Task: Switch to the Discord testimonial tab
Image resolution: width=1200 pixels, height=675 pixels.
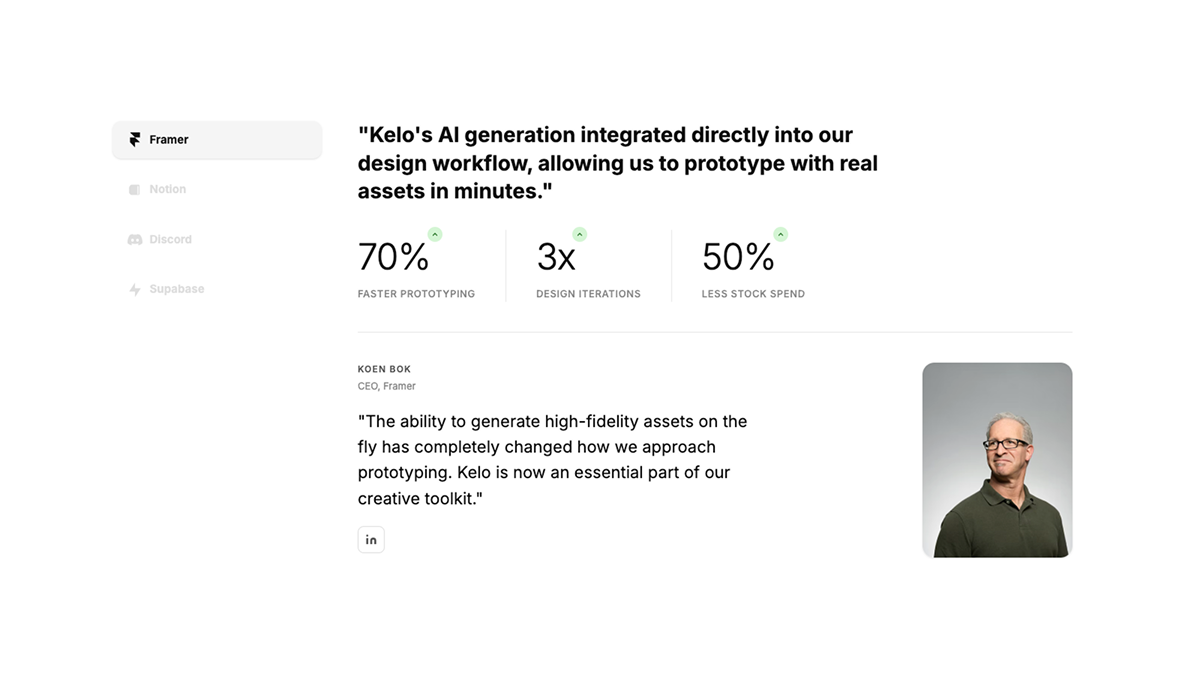Action: tap(171, 240)
